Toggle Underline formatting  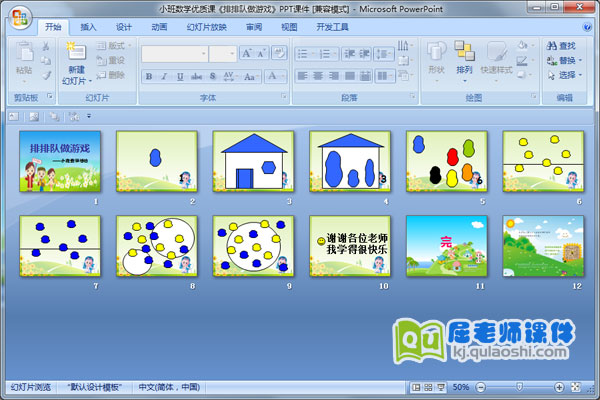click(x=180, y=77)
